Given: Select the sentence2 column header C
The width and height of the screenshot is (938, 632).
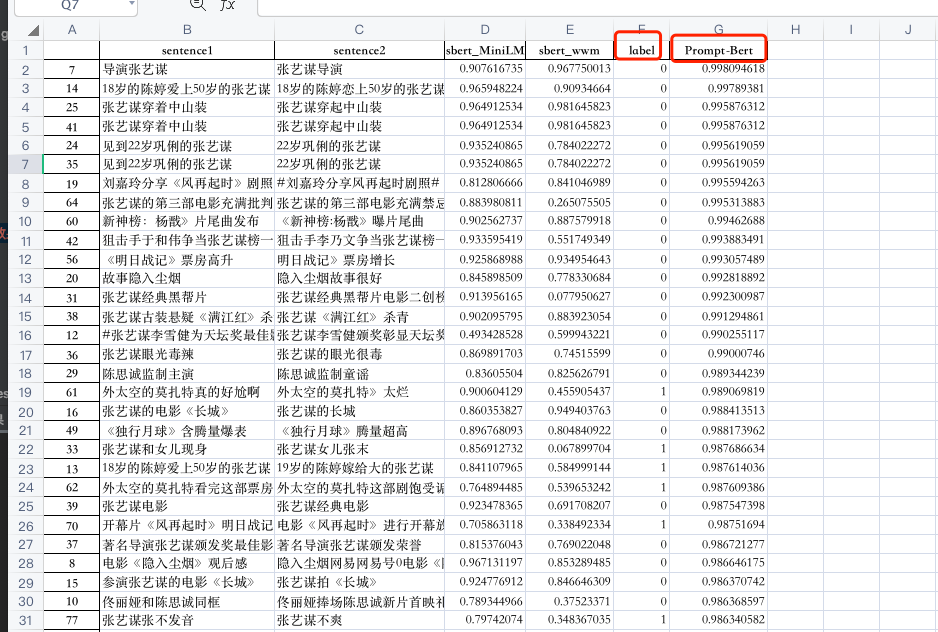Looking at the screenshot, I should coord(360,30).
